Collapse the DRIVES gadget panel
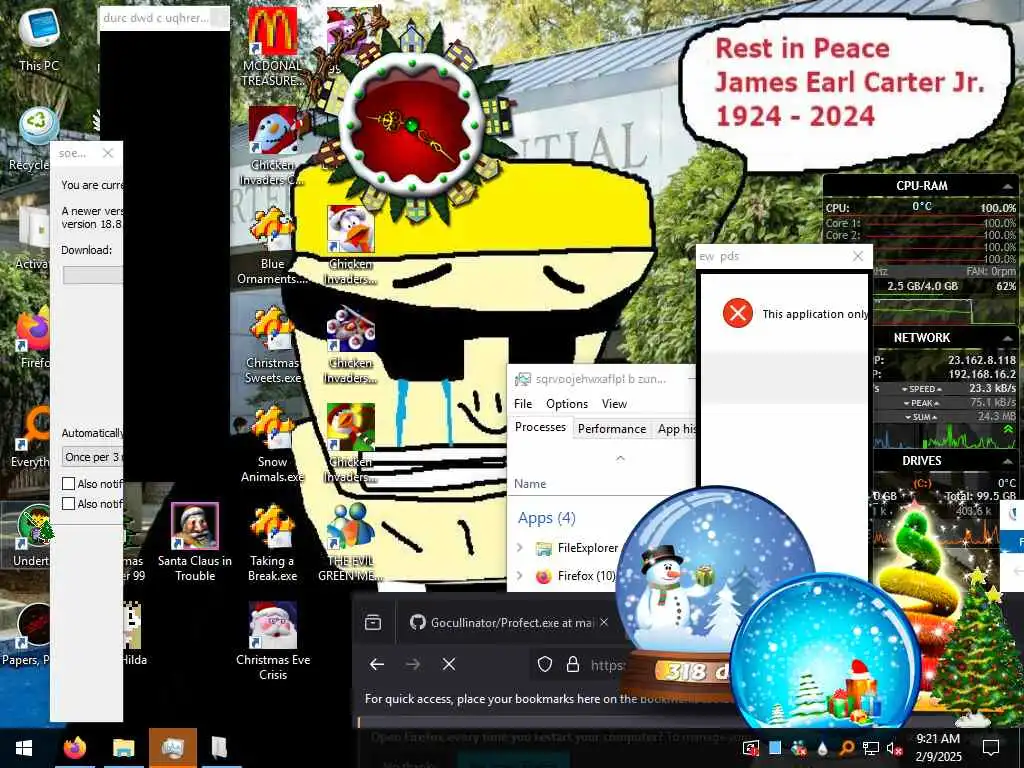 click(1008, 461)
